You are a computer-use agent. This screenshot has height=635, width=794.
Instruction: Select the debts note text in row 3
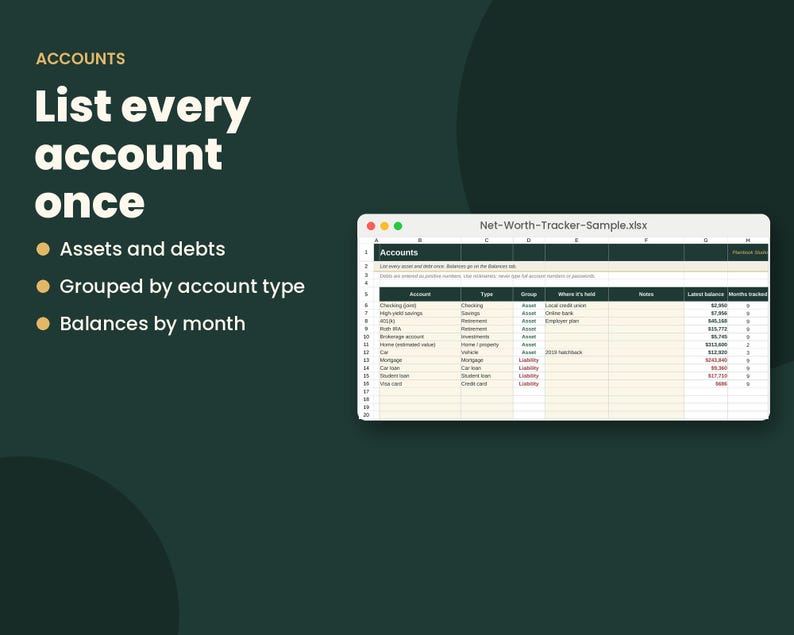tap(487, 276)
